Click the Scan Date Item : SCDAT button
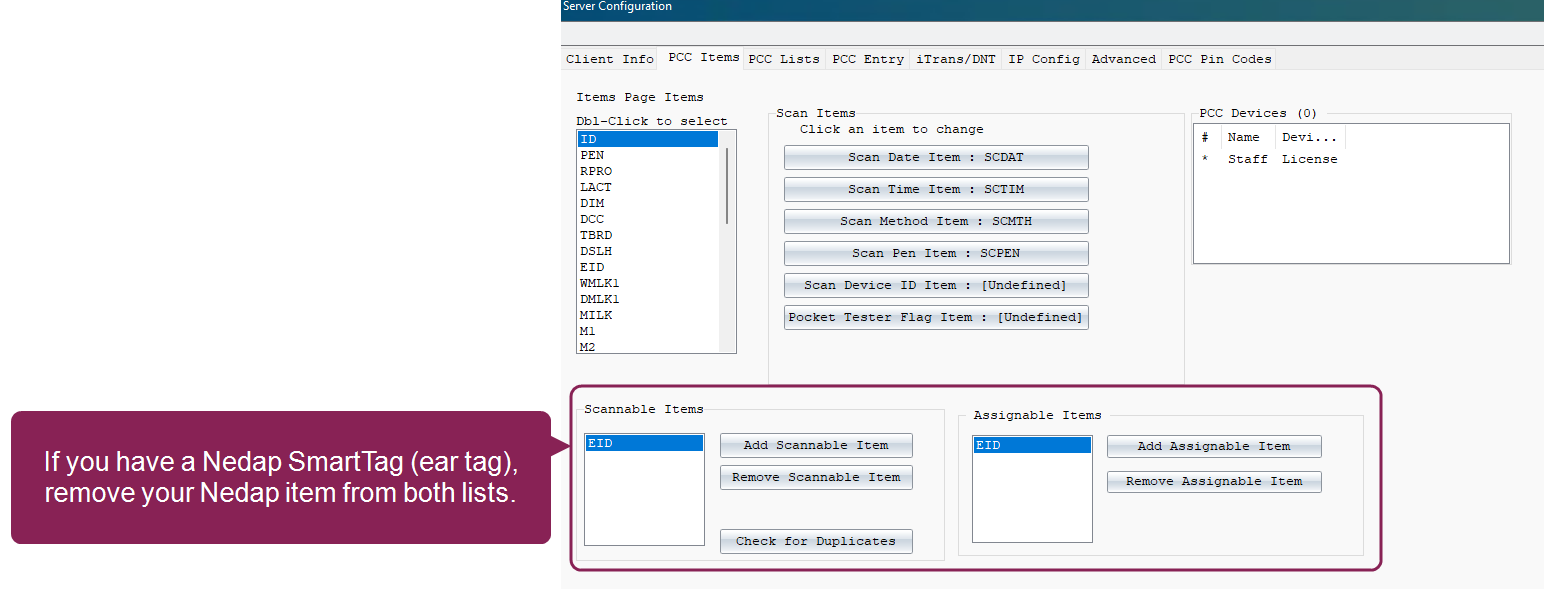This screenshot has width=1544, height=589. [x=935, y=158]
